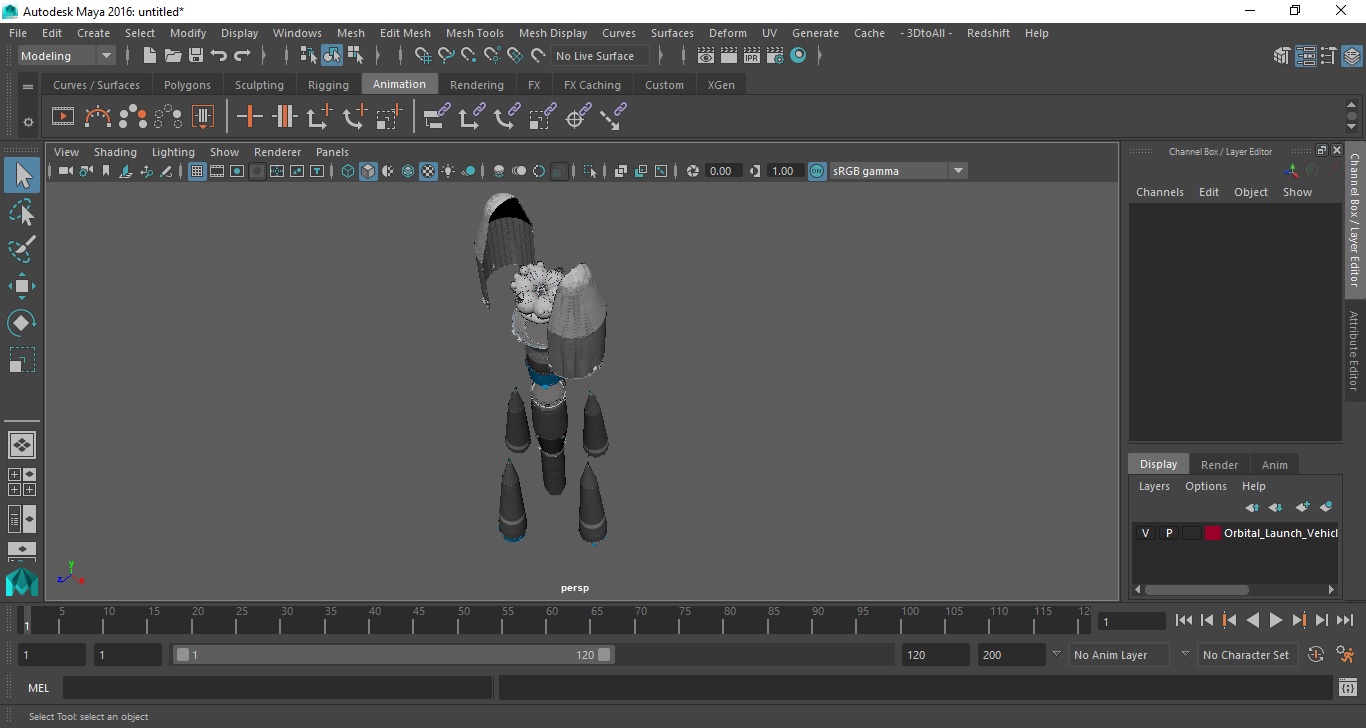1366x728 pixels.
Task: Switch to Render layer tab
Action: [1219, 464]
